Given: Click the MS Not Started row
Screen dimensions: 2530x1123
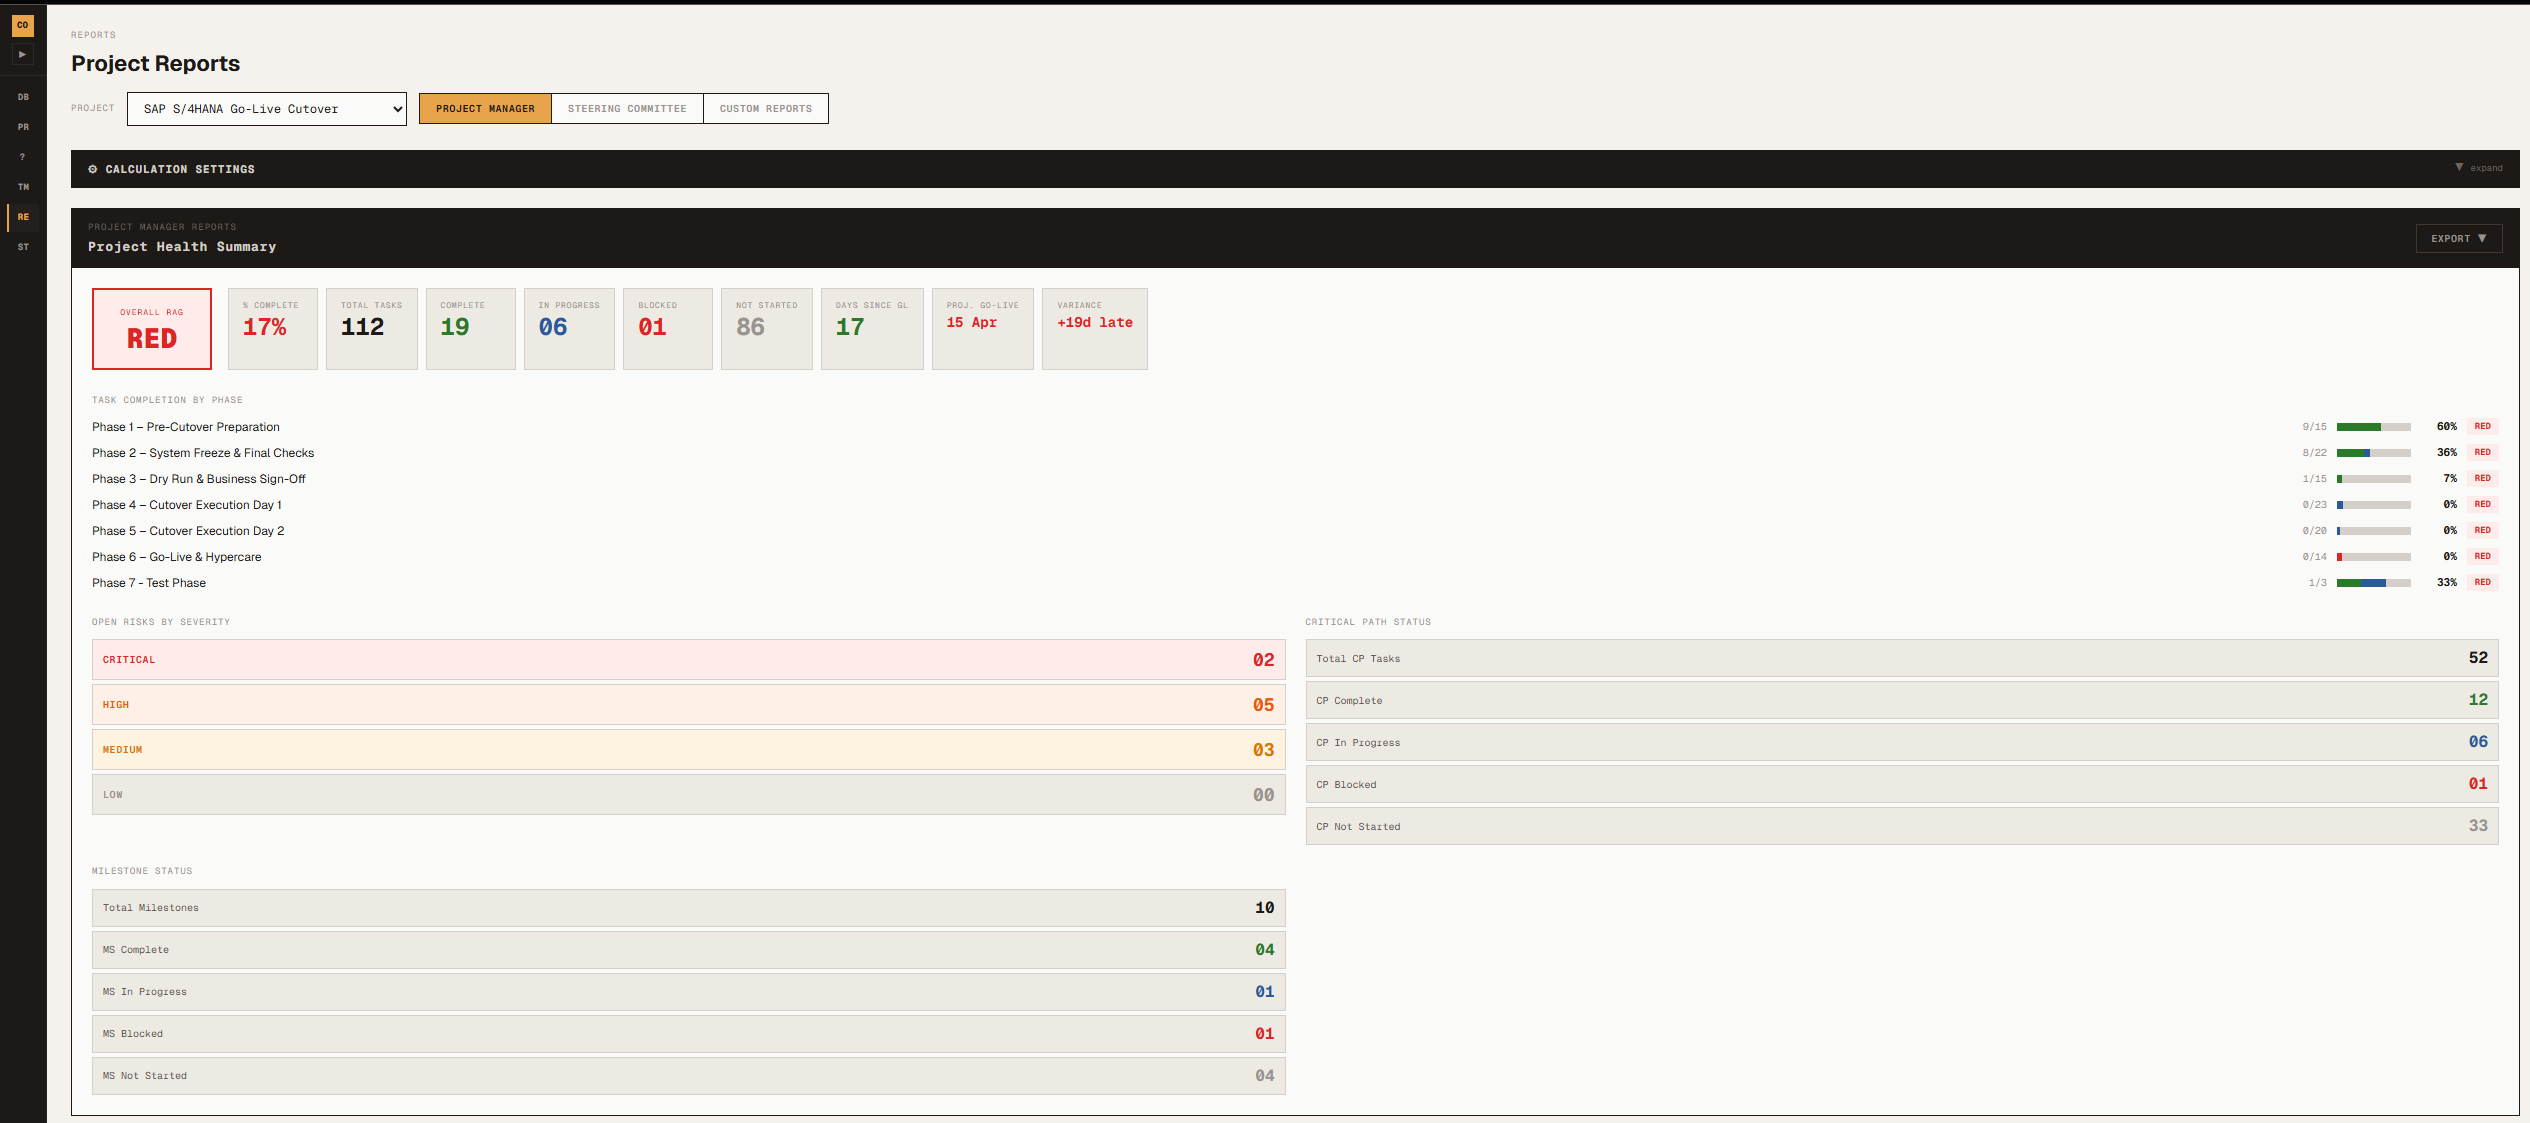Looking at the screenshot, I should [x=688, y=1076].
